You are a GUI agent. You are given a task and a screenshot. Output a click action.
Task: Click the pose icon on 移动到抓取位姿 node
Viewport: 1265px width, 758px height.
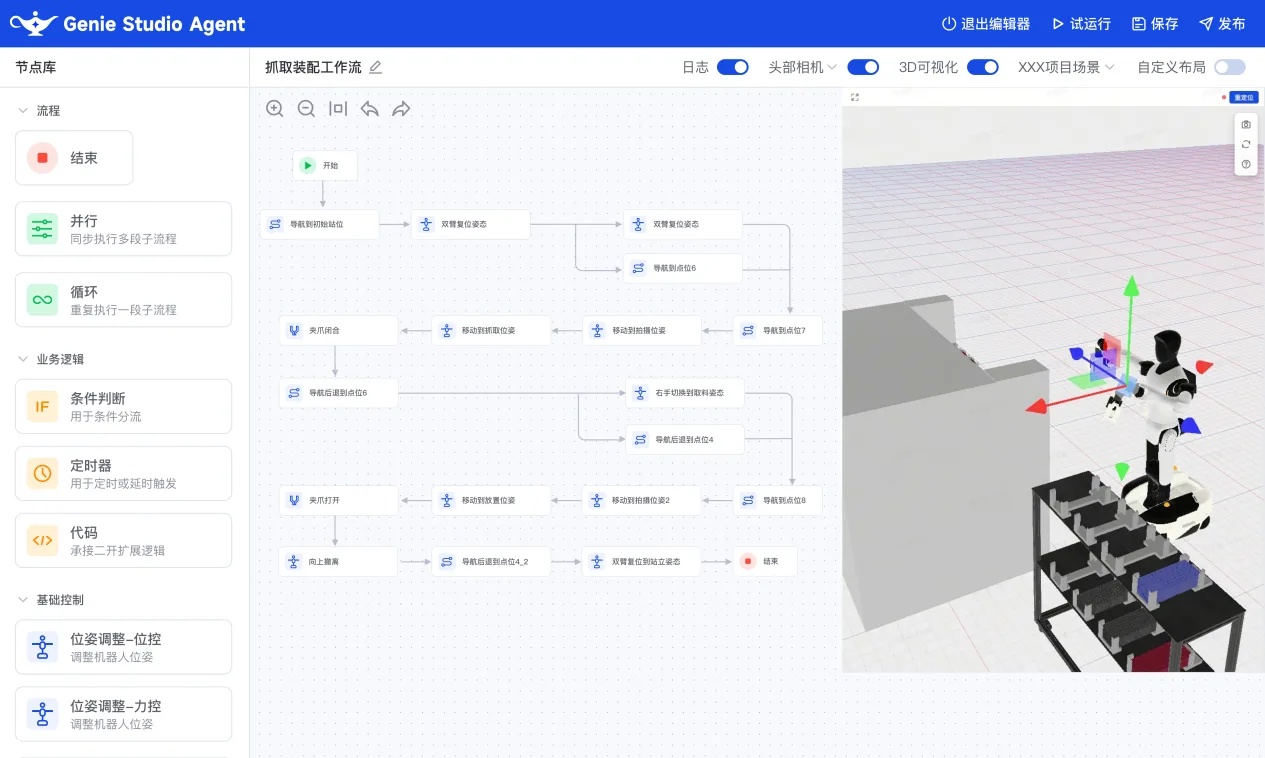click(x=447, y=330)
